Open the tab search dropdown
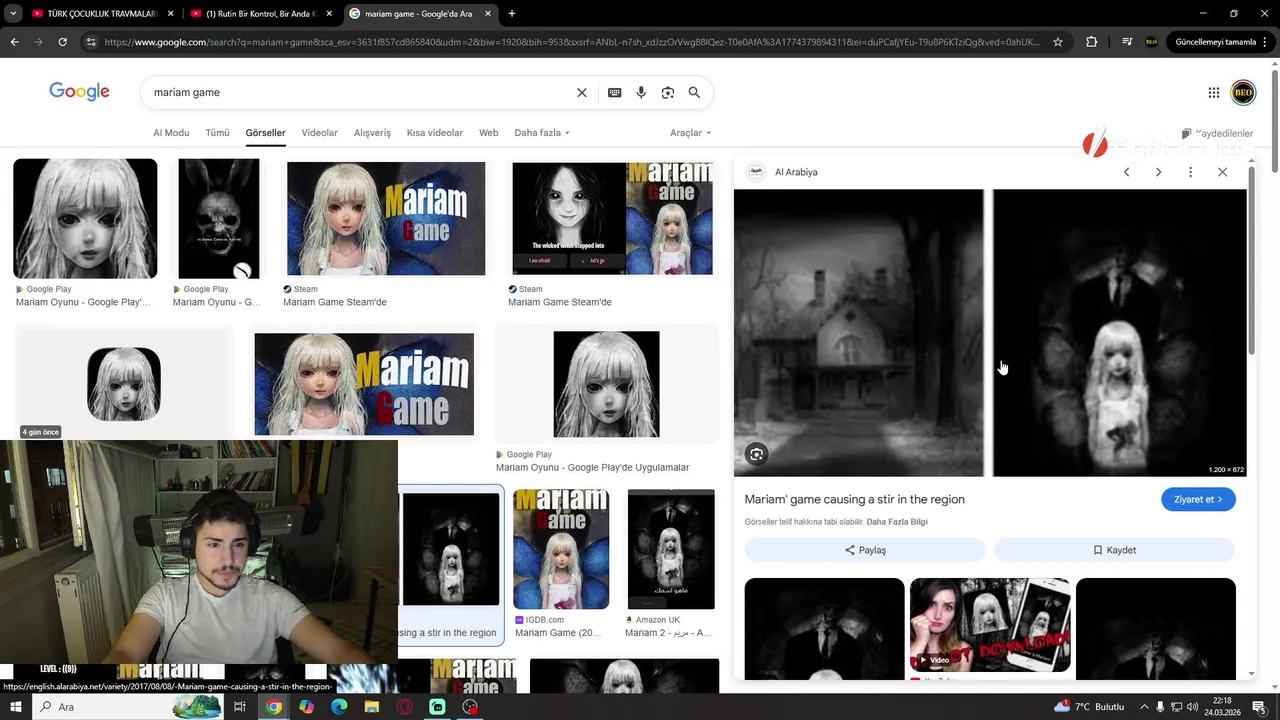Screen dimensions: 1280x720 click(13, 14)
